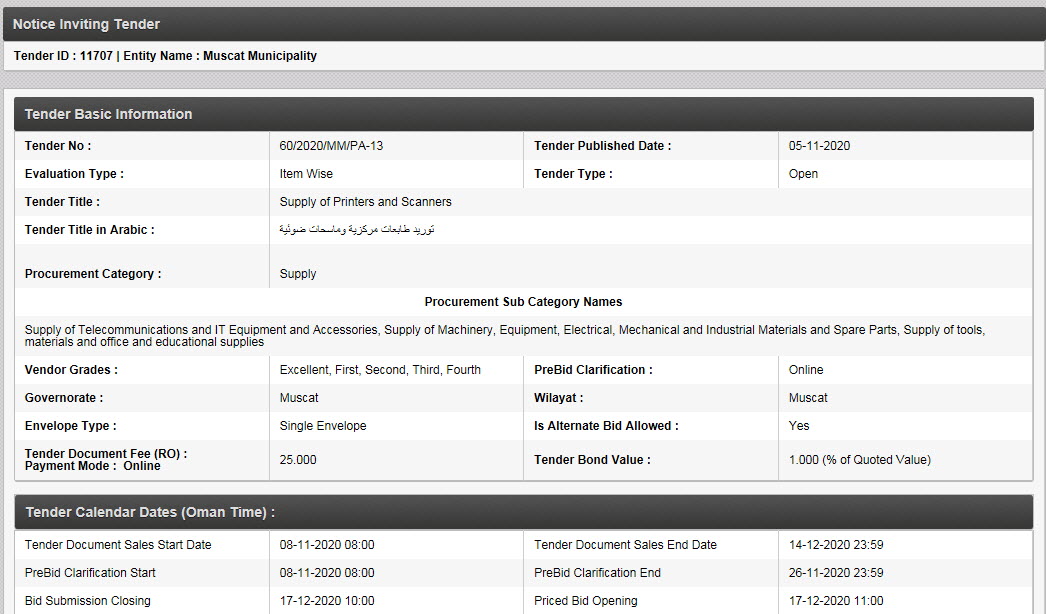Click the Open tender type value
Viewport: 1046px width, 614px height.
[x=803, y=174]
